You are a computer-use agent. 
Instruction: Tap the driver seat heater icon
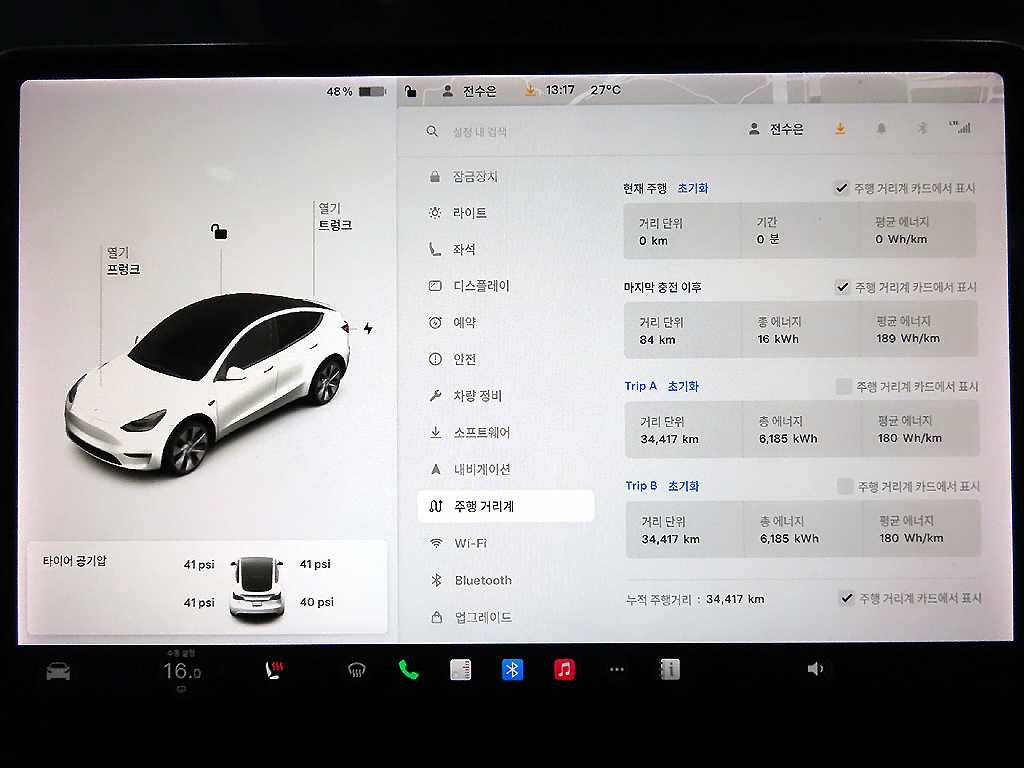274,669
